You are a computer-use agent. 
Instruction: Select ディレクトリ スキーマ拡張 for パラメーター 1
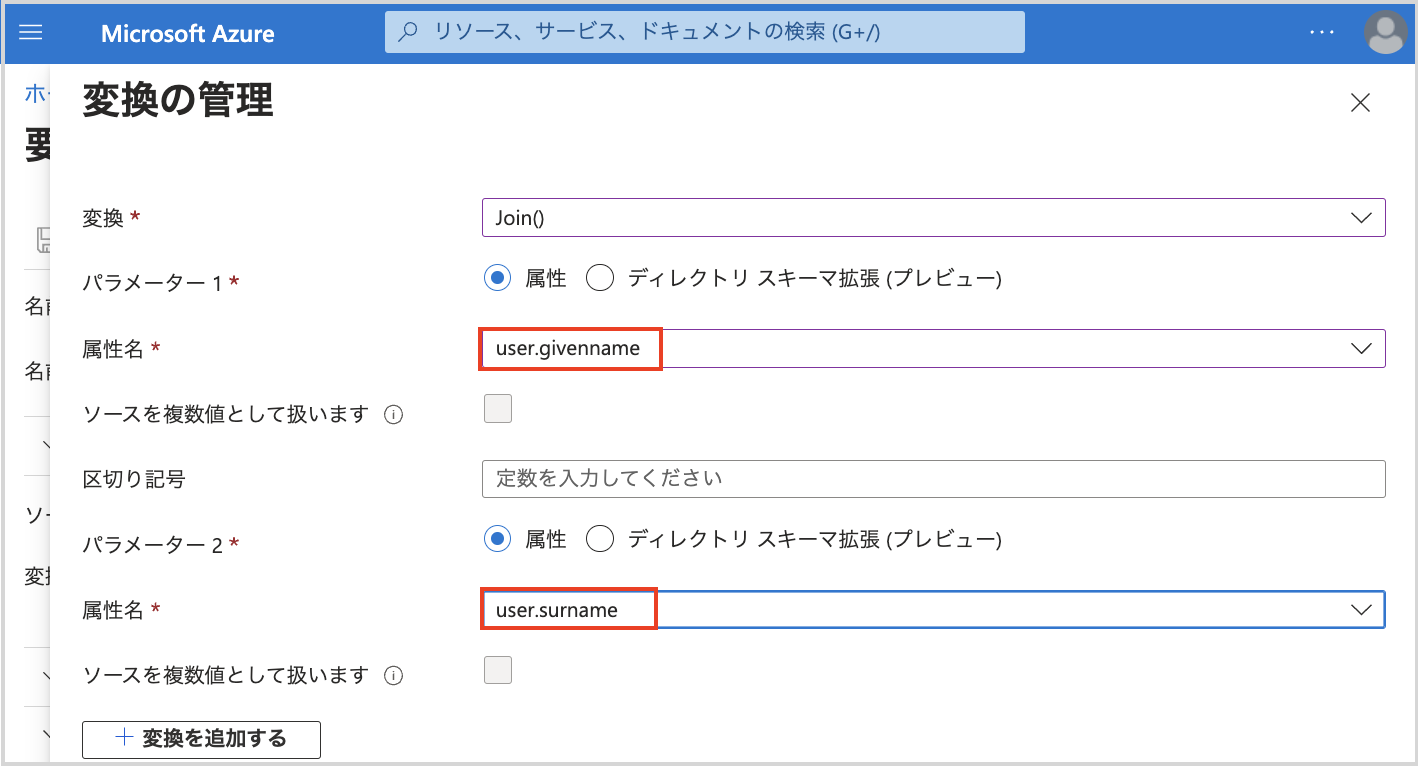point(600,278)
